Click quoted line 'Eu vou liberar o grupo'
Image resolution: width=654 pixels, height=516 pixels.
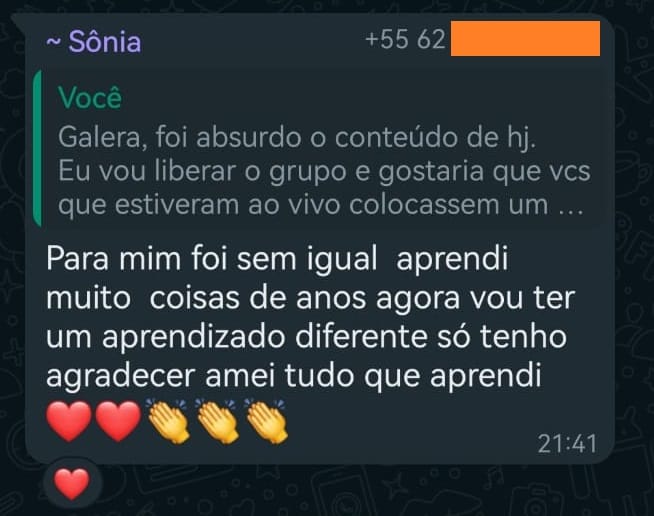click(x=202, y=171)
